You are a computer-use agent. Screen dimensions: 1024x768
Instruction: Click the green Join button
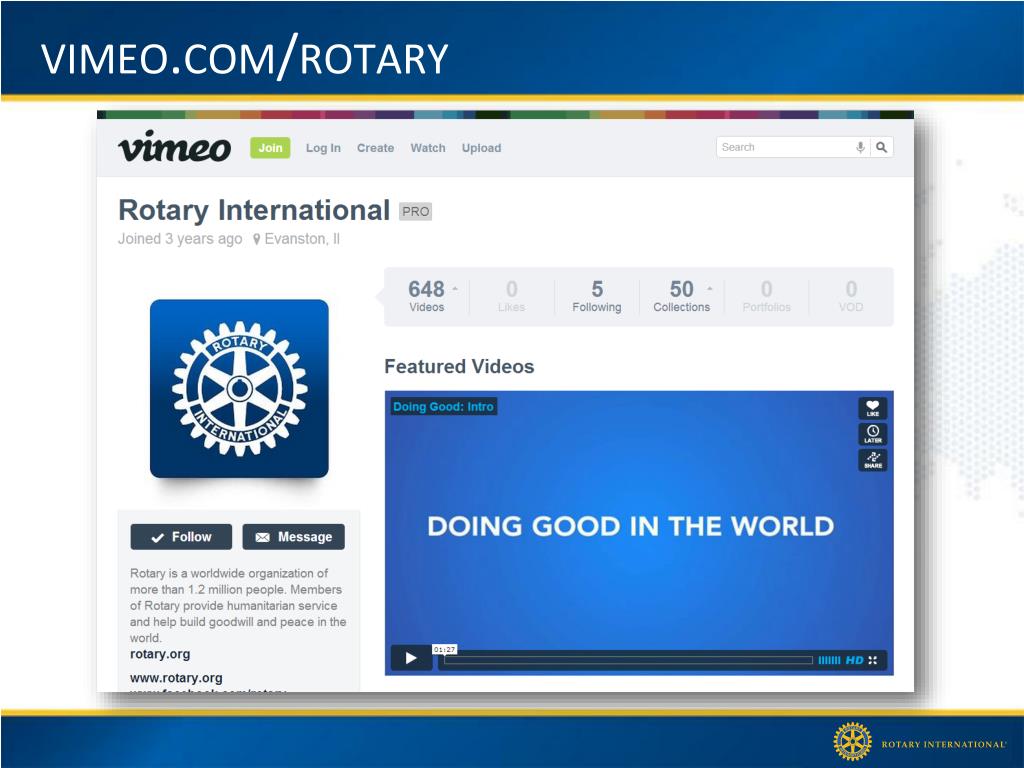270,148
